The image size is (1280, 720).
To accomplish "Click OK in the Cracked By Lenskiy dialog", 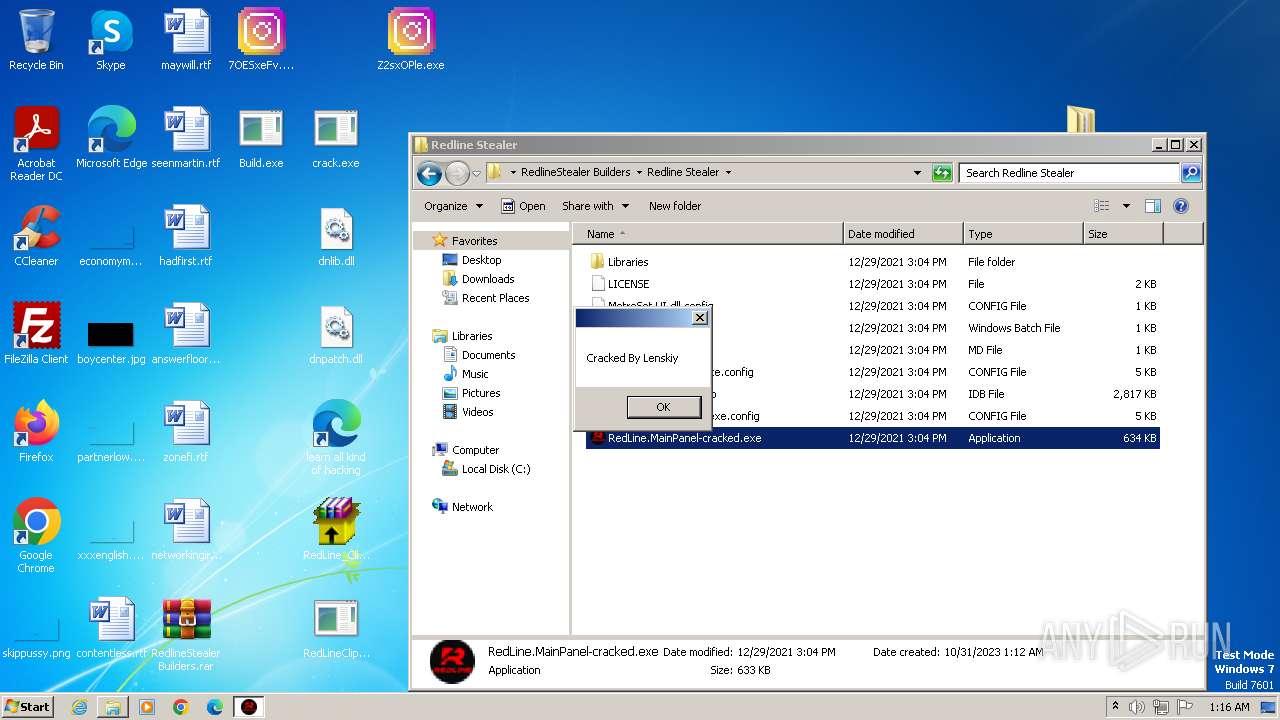I will [x=663, y=407].
